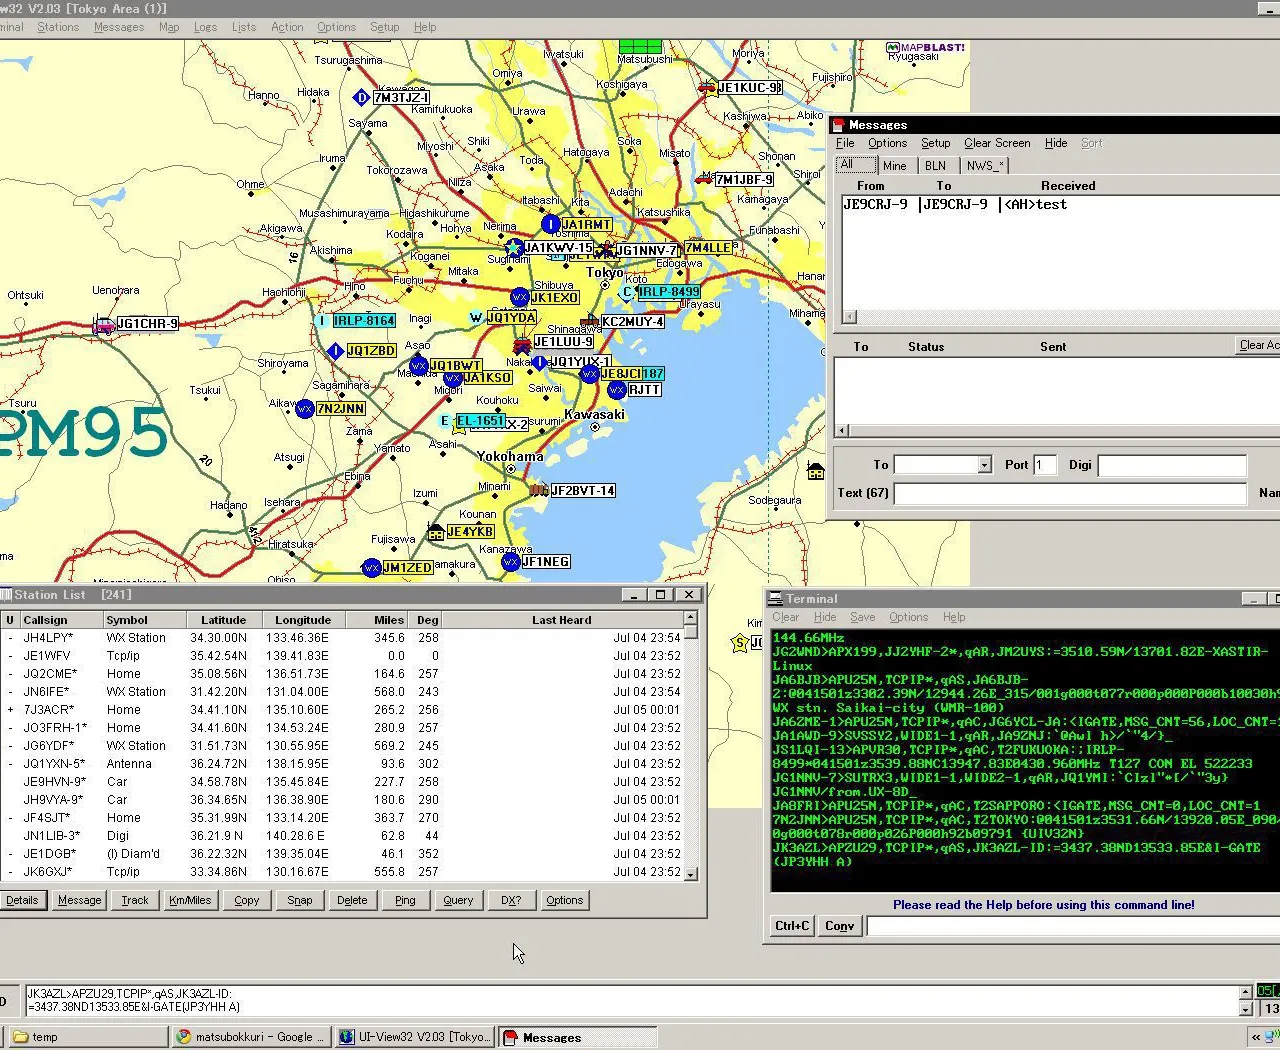
Task: Select the JK6GXJ* row in Station List
Action: [x=341, y=872]
